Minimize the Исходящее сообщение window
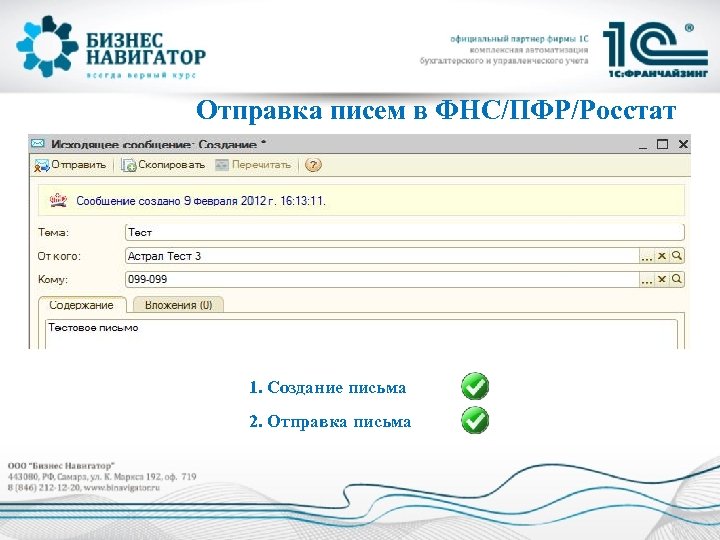Image resolution: width=720 pixels, height=540 pixels. [x=643, y=145]
